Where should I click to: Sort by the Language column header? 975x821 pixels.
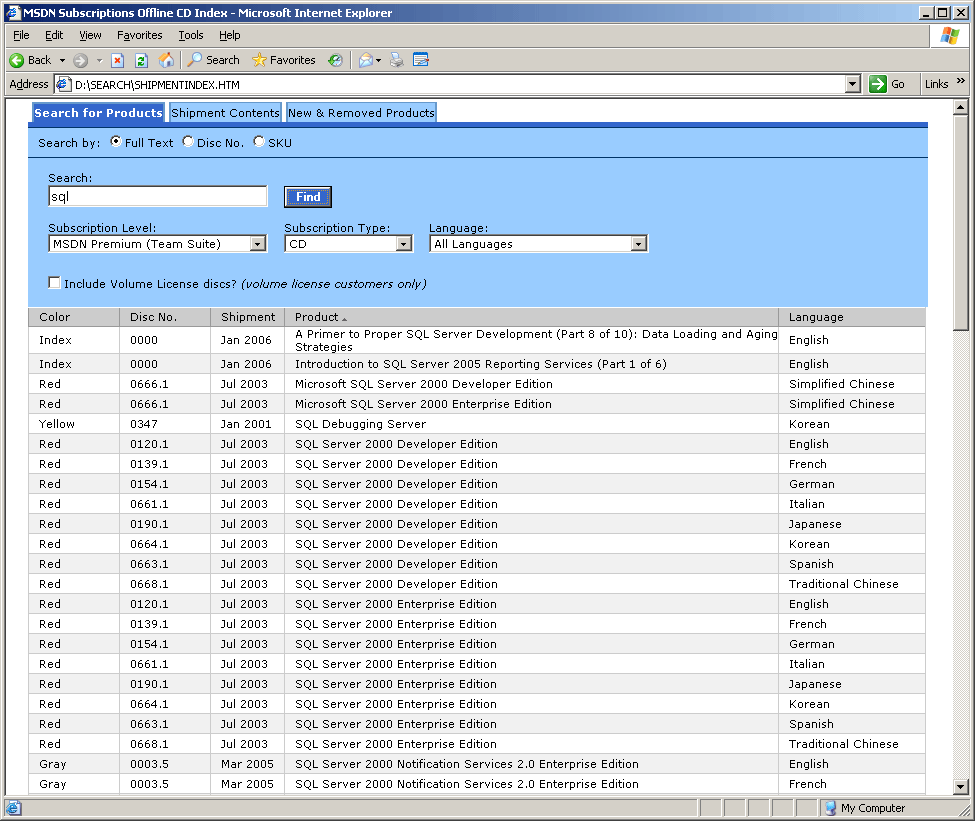(852, 317)
